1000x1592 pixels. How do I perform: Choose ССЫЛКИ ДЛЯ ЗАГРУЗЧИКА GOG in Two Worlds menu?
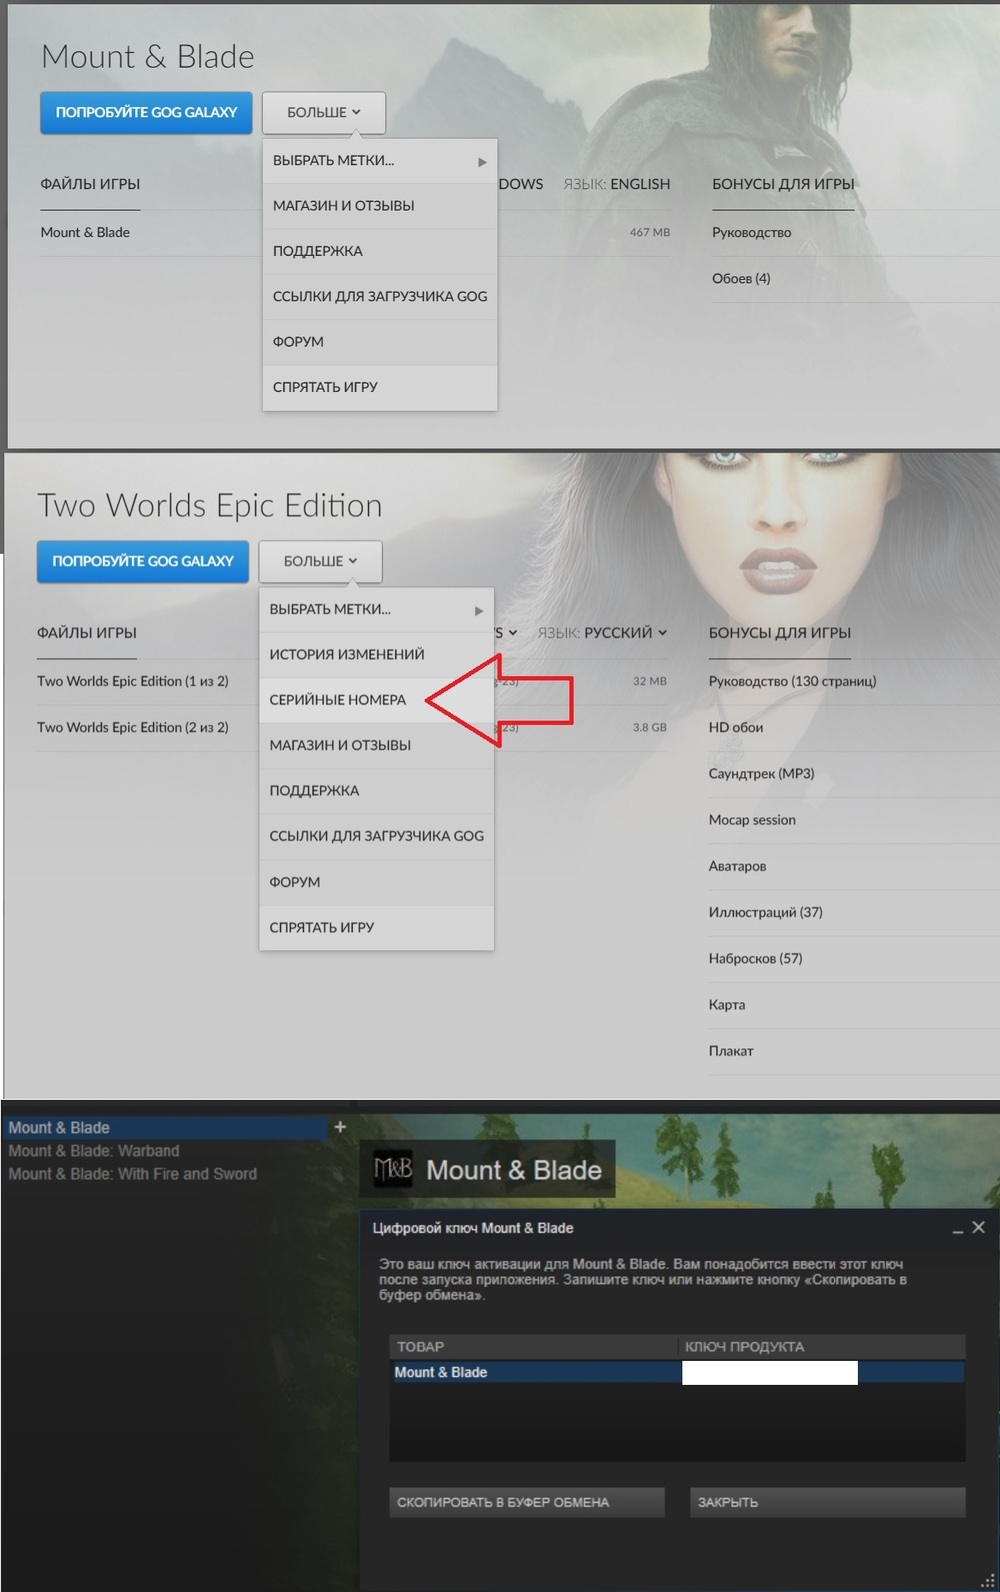pos(376,836)
